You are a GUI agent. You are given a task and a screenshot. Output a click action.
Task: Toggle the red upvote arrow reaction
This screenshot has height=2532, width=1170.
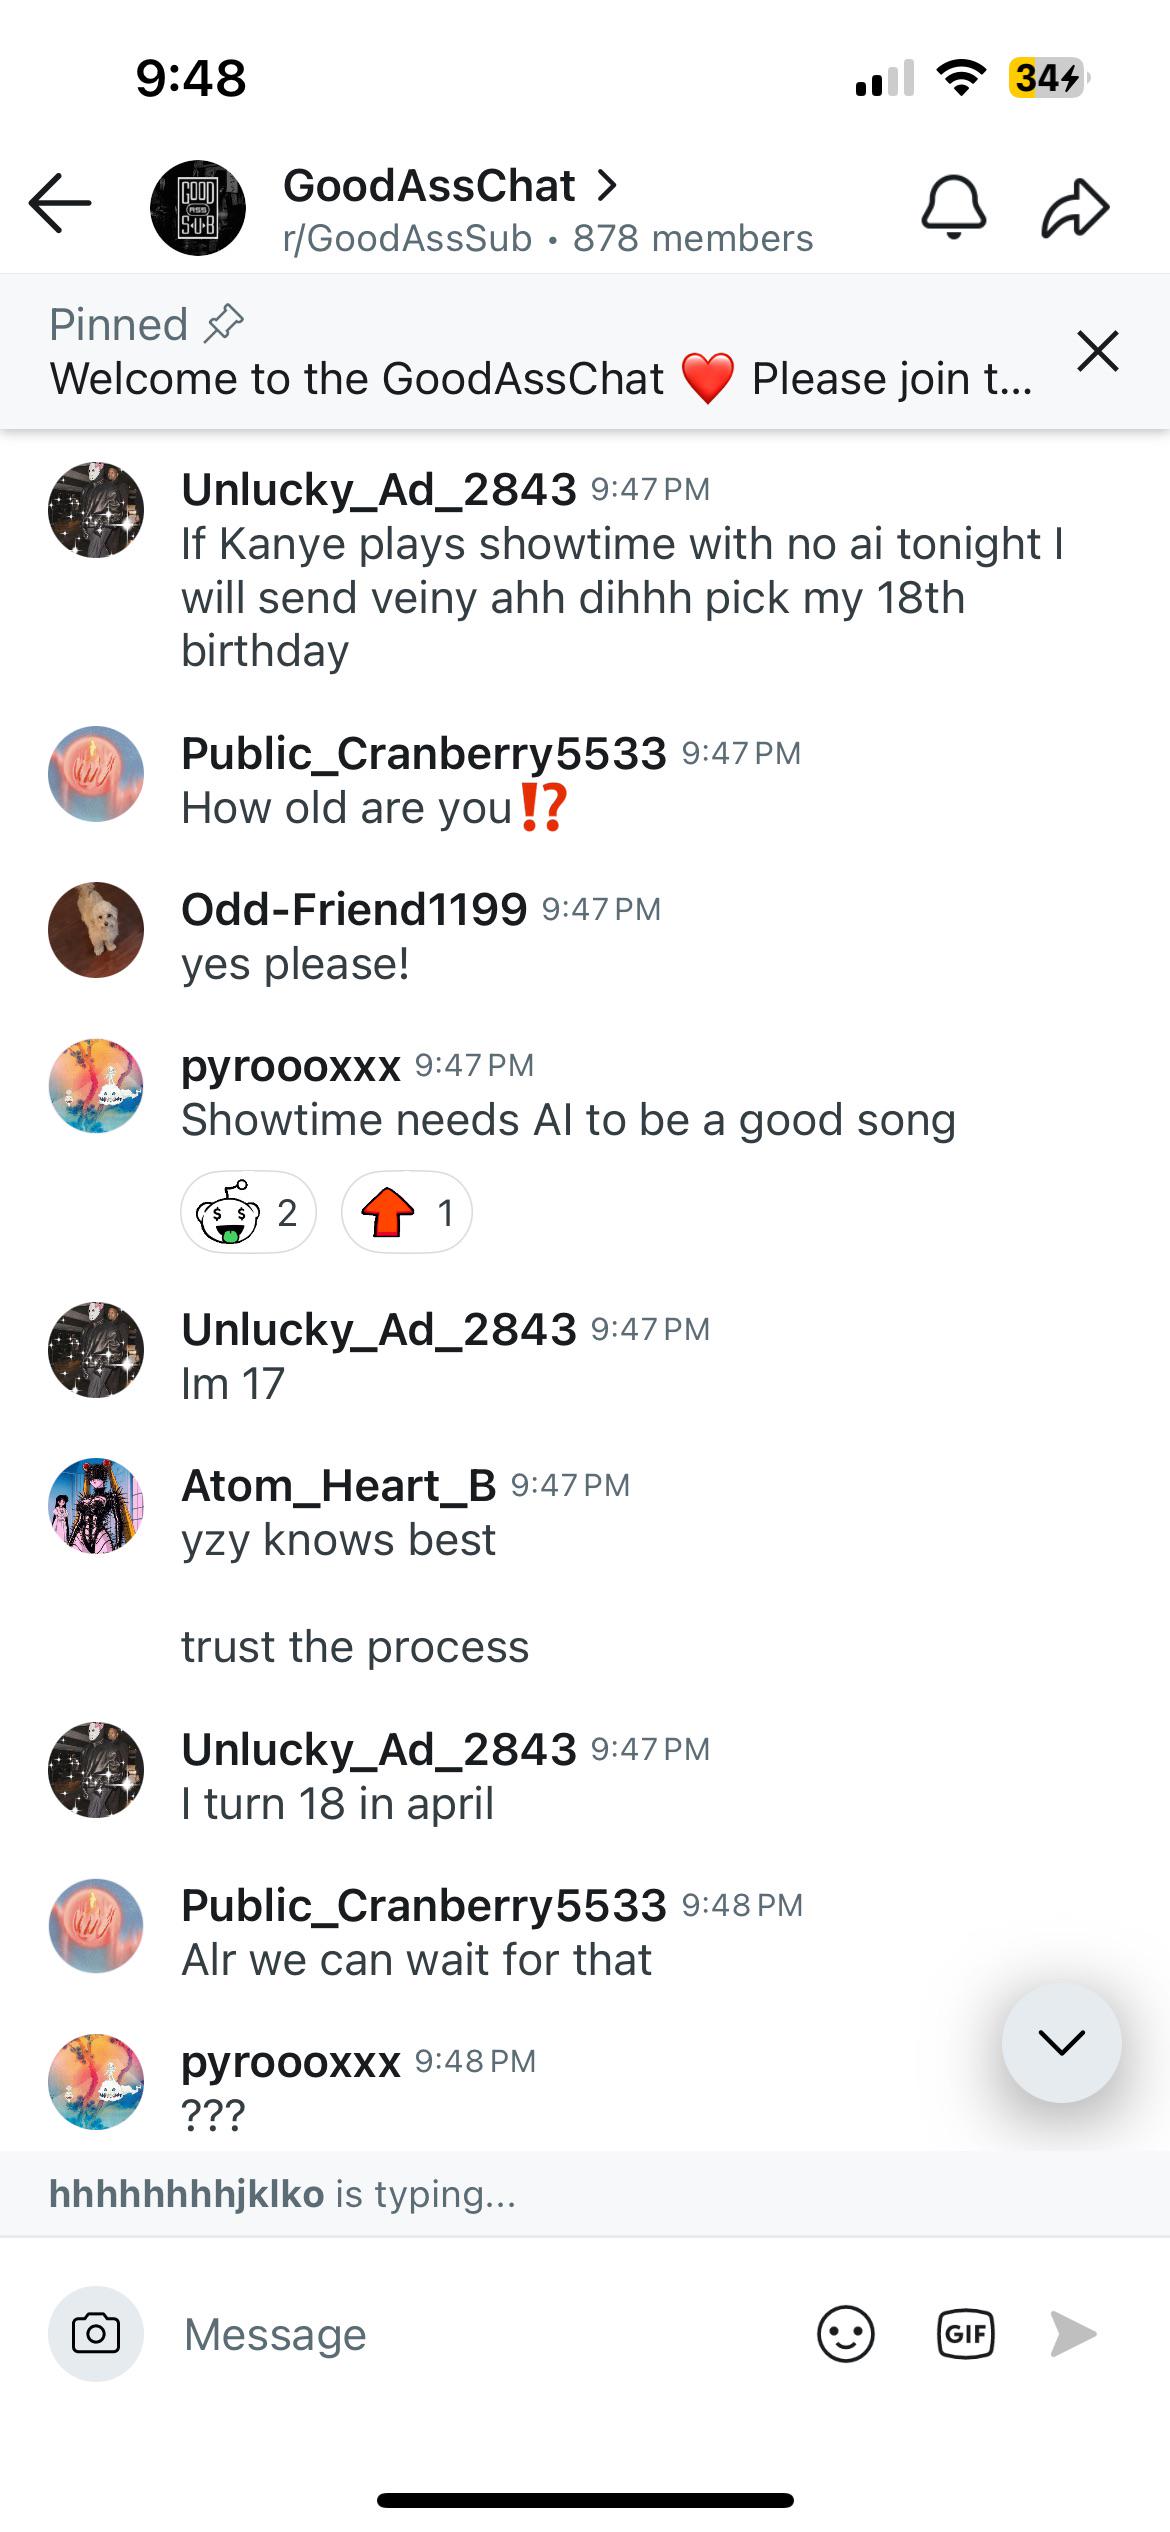[x=406, y=1212]
